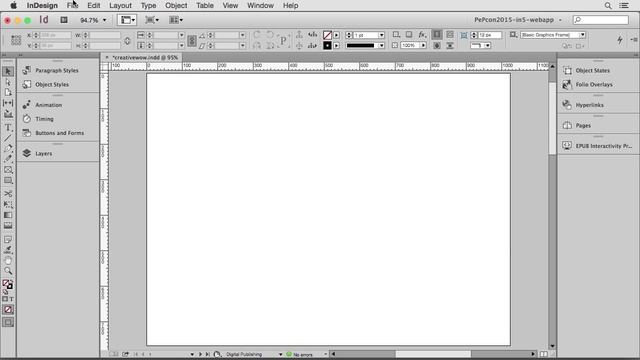The width and height of the screenshot is (640, 360).
Task: Select the Direct Selection tool (white arrow)
Action: coord(8,82)
